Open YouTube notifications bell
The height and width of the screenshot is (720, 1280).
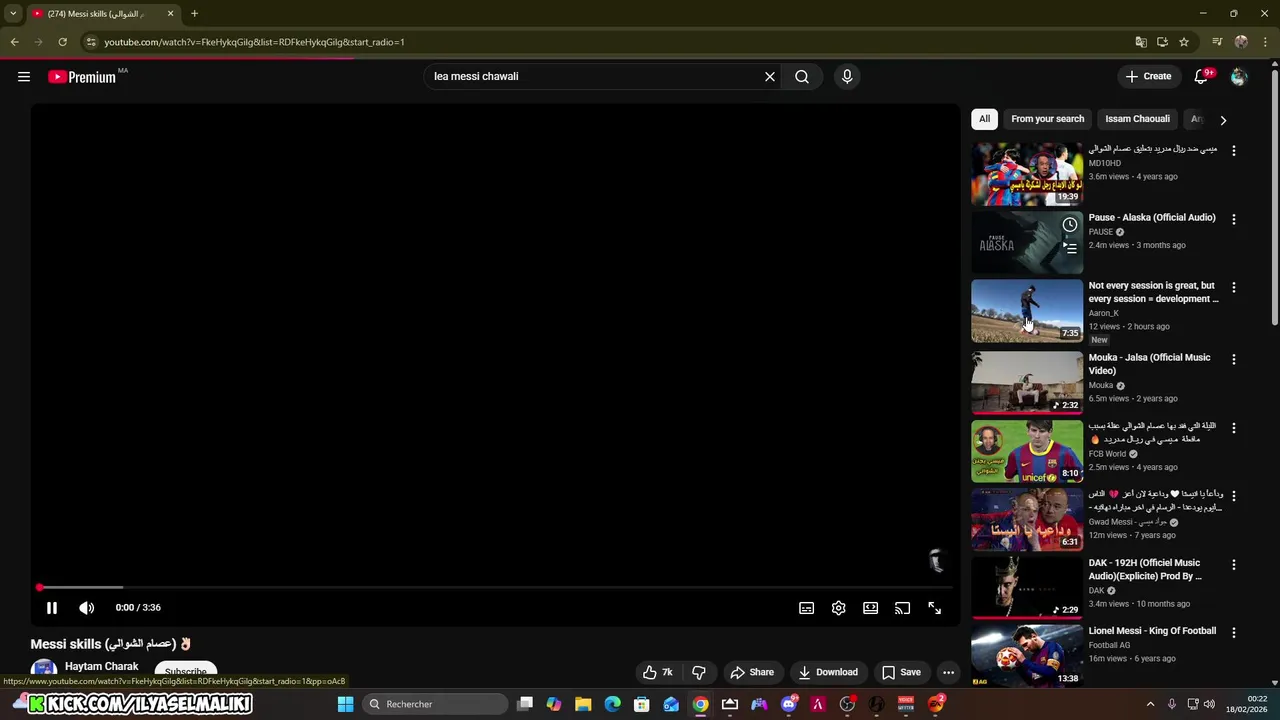(x=1201, y=77)
